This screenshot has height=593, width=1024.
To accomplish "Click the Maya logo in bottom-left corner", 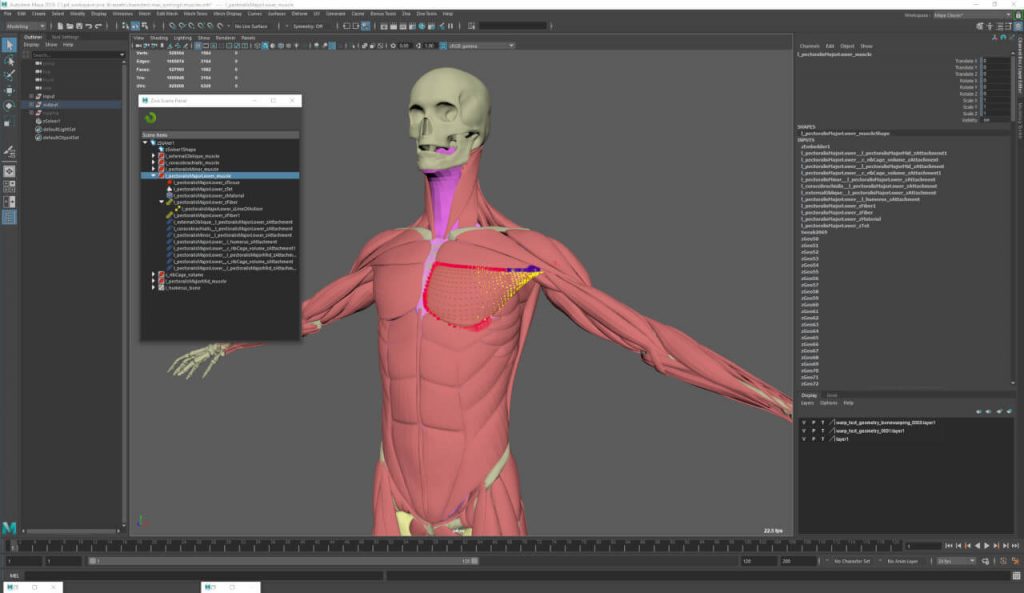I will 9,527.
